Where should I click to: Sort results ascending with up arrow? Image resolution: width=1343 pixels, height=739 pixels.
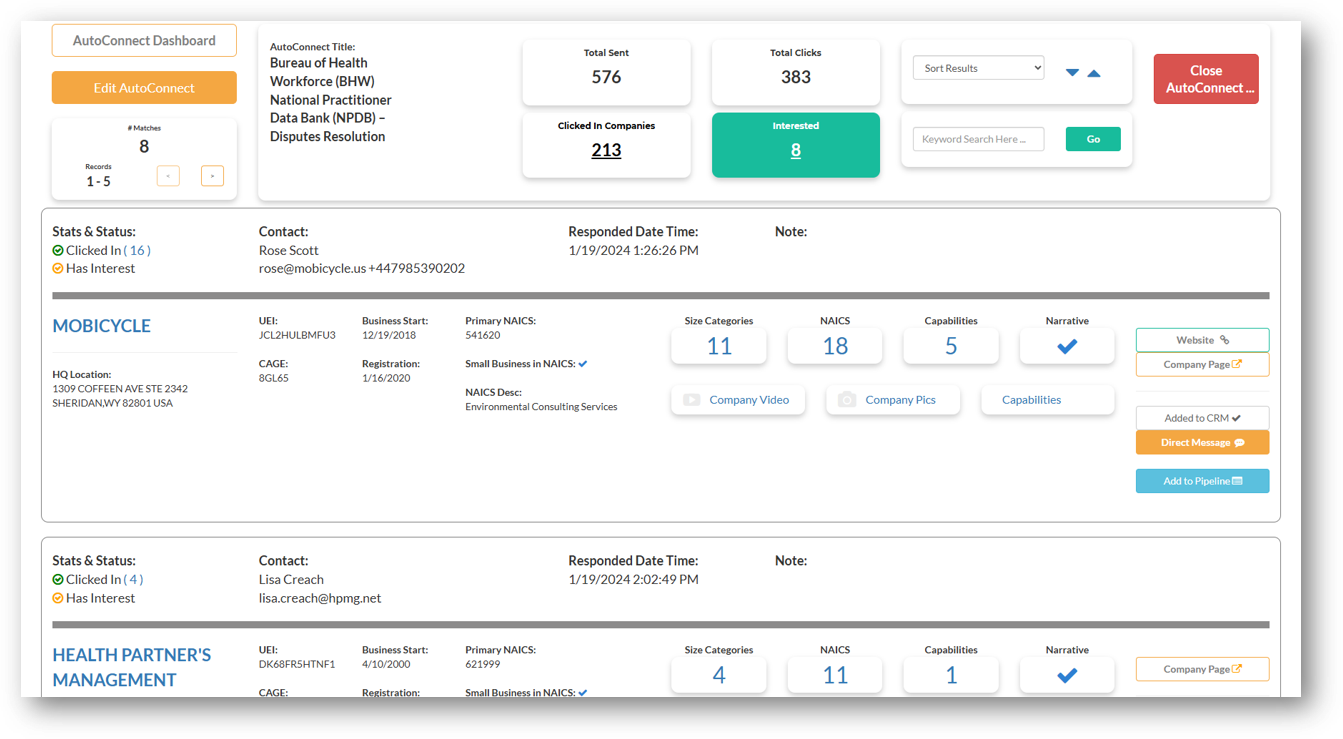click(1094, 73)
